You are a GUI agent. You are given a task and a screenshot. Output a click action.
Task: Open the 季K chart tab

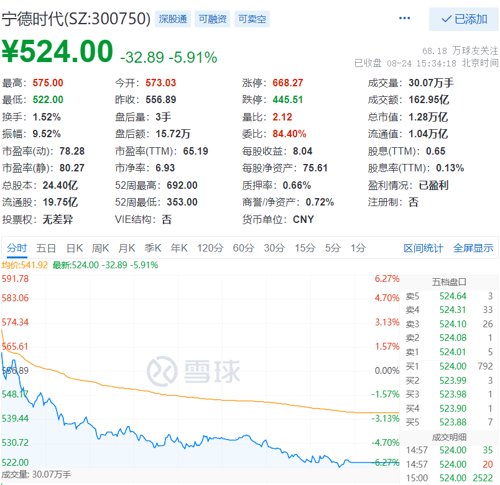(x=153, y=248)
